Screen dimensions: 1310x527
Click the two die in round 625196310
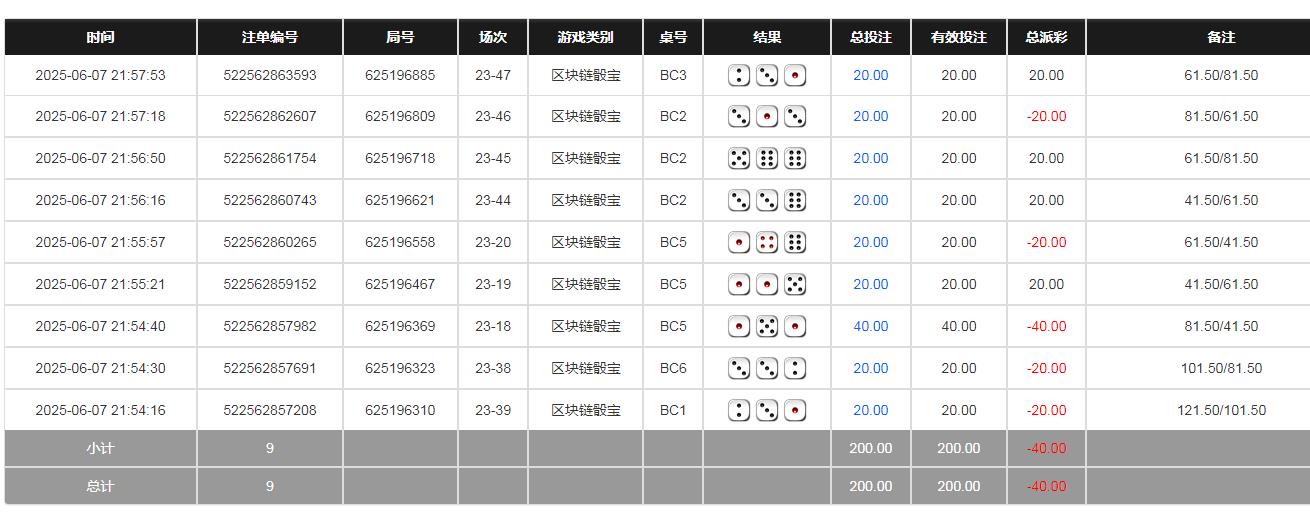coord(739,410)
